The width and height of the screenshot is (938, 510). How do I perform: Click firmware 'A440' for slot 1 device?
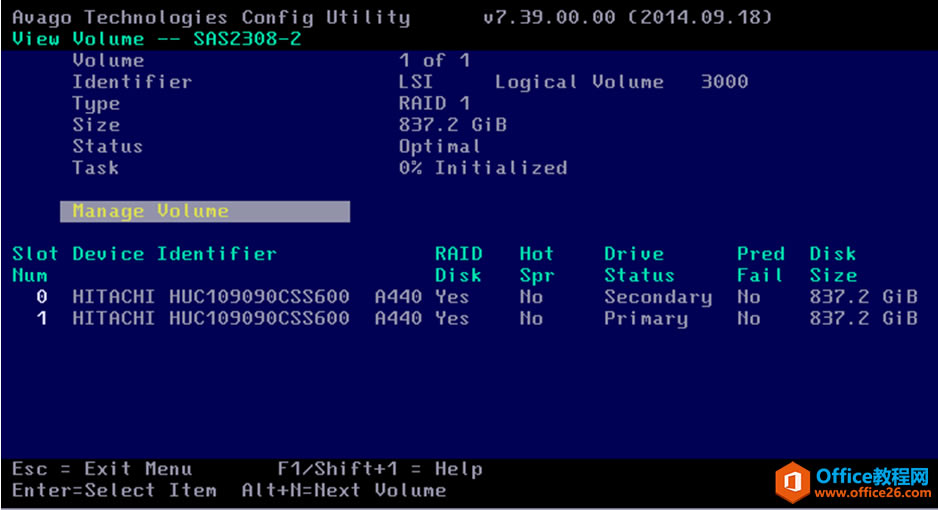[398, 319]
